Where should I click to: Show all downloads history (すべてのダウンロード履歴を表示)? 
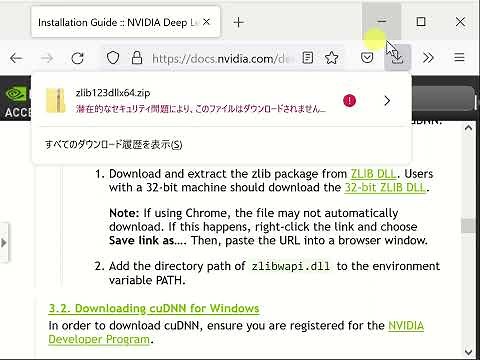114,145
